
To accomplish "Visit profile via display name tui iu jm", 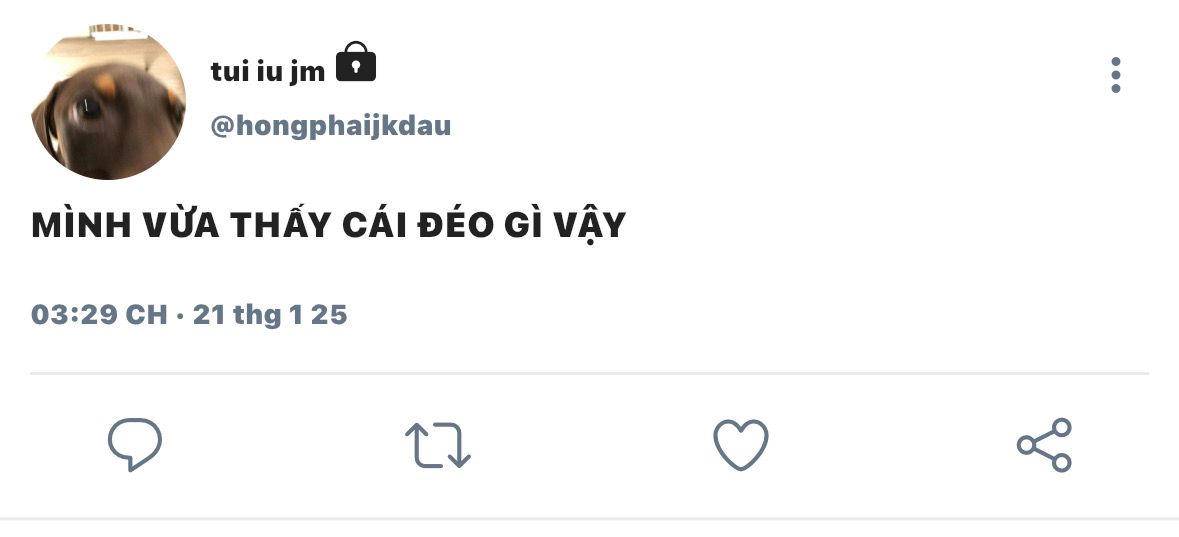I will tap(268, 71).
